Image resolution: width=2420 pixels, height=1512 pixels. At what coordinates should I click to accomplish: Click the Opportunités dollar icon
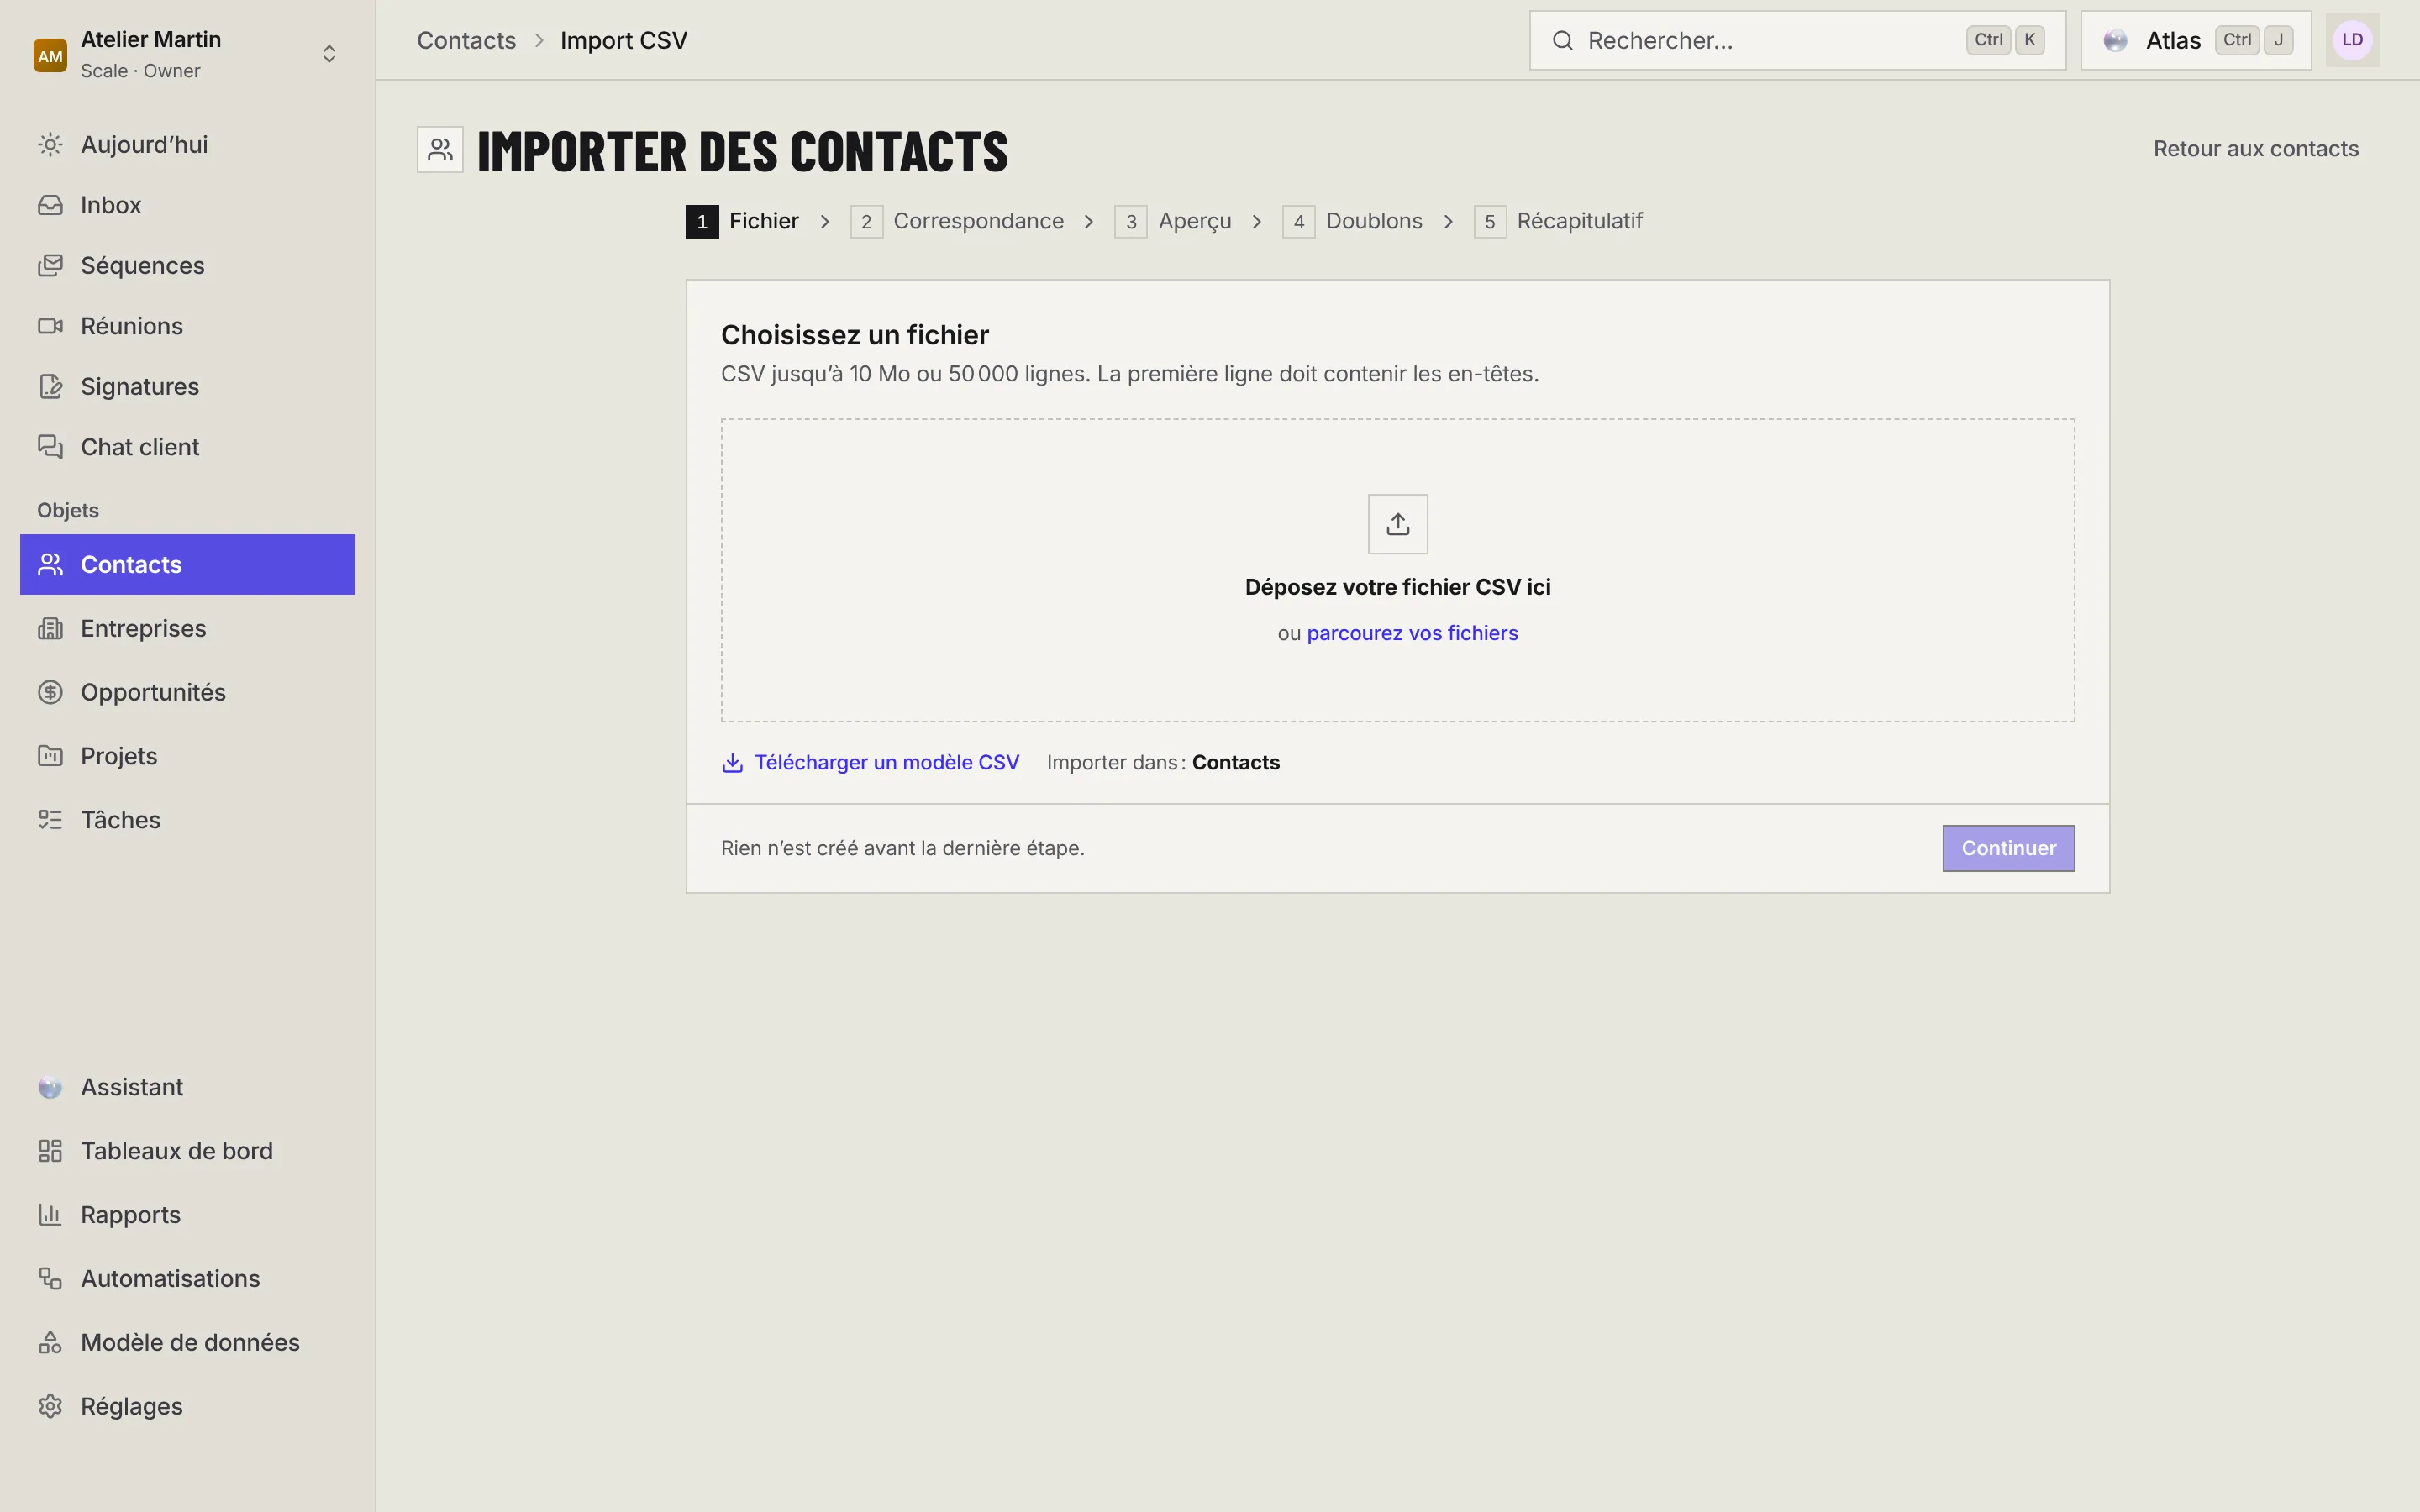[50, 693]
